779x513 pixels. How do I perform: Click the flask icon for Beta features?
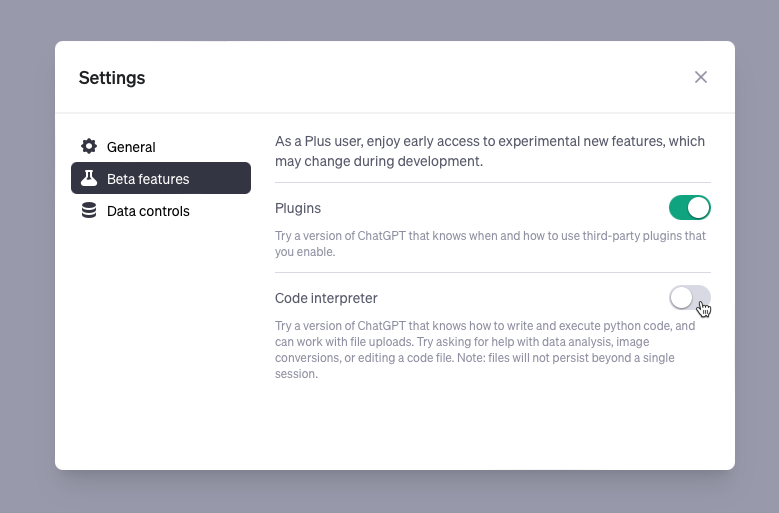point(89,179)
